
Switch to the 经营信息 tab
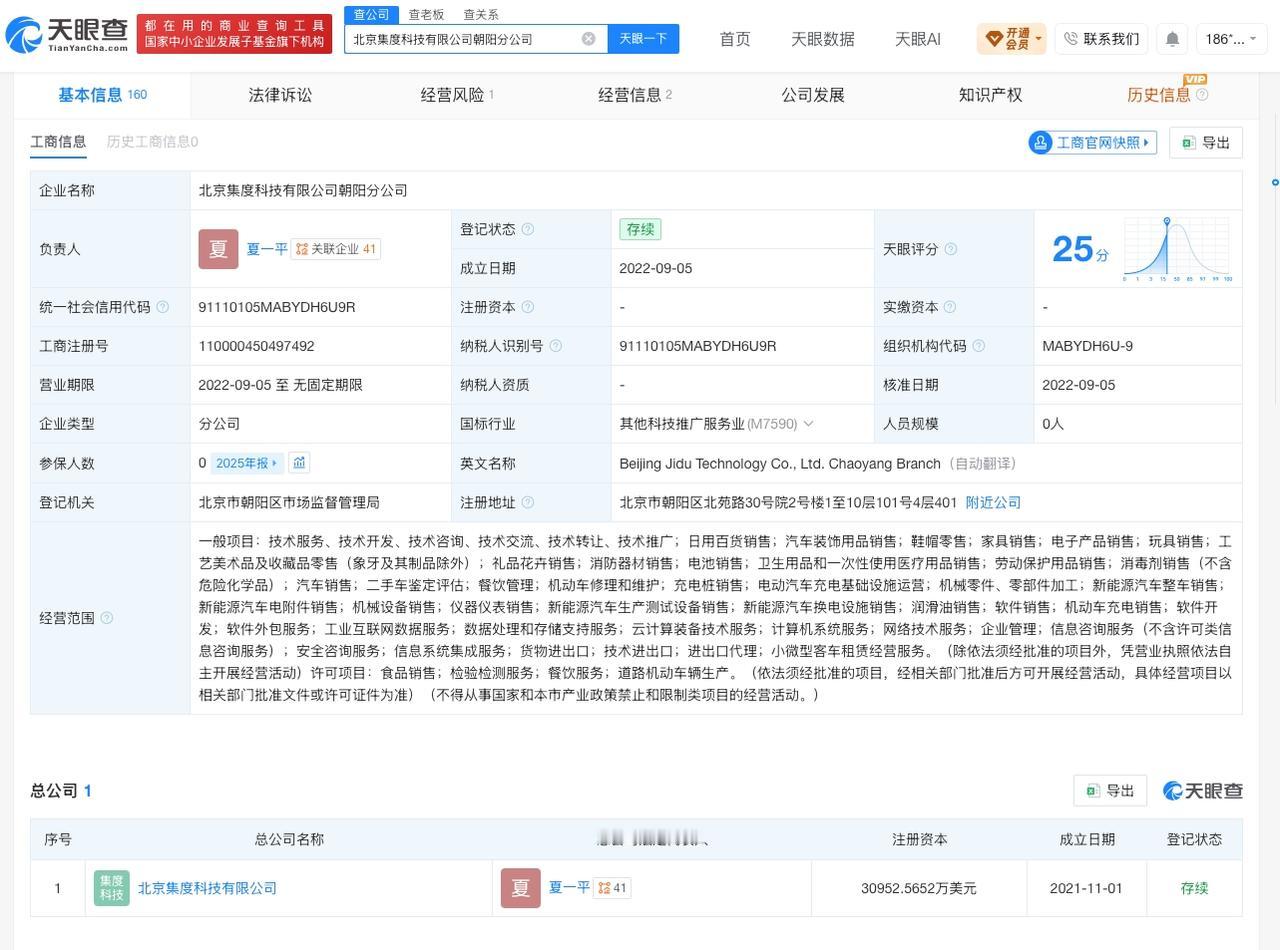pyautogui.click(x=635, y=95)
